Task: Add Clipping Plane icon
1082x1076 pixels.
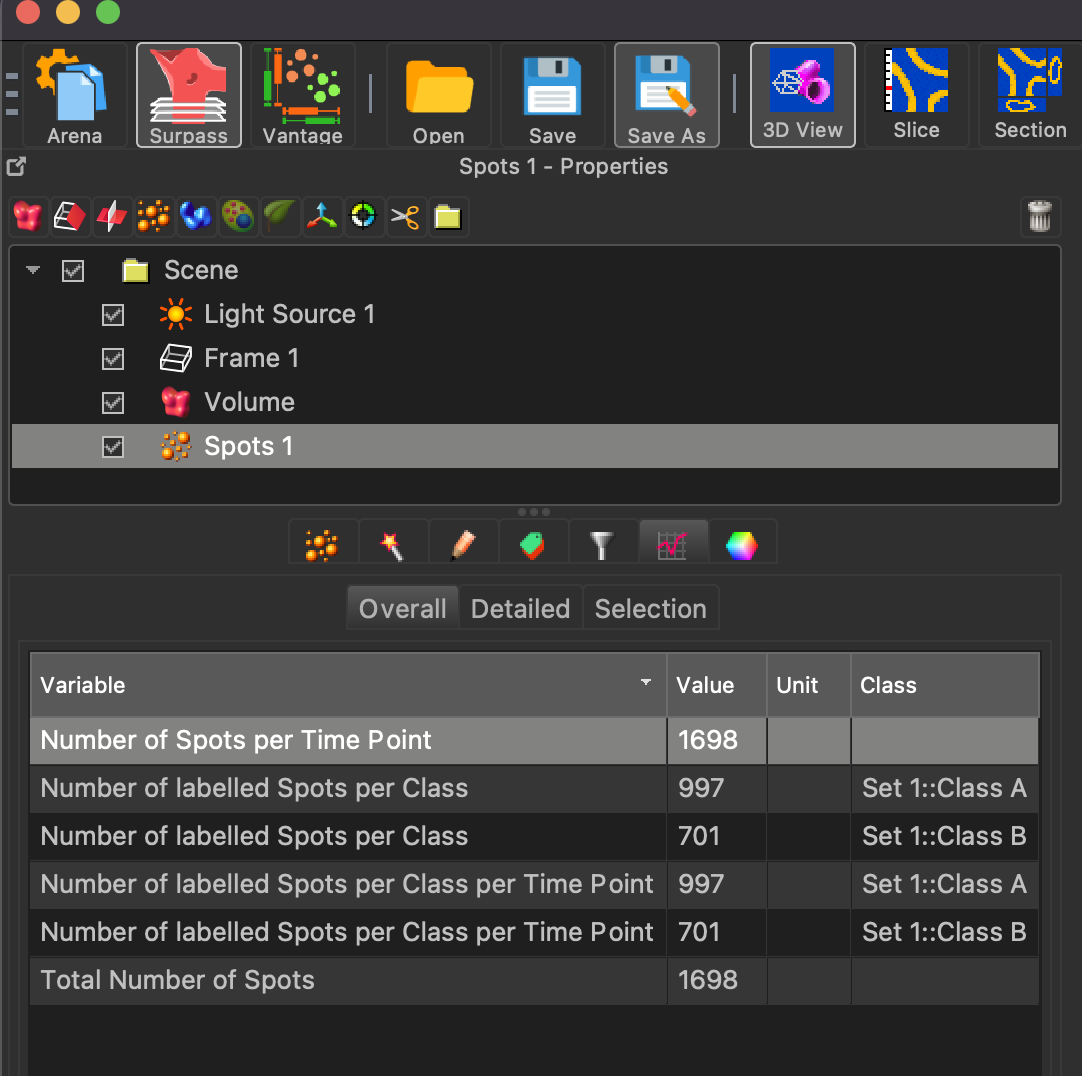Action: click(112, 217)
